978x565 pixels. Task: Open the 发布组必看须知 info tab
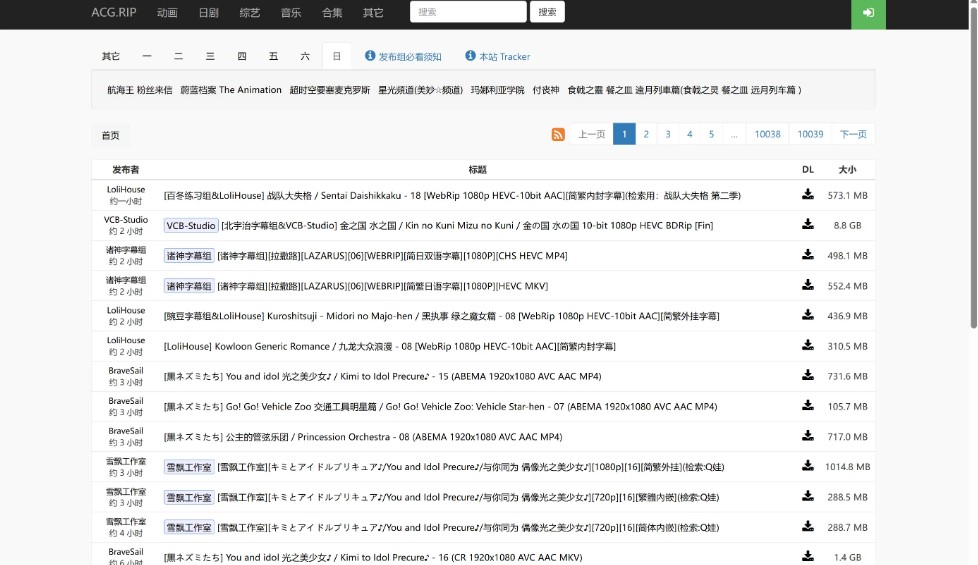tap(403, 57)
